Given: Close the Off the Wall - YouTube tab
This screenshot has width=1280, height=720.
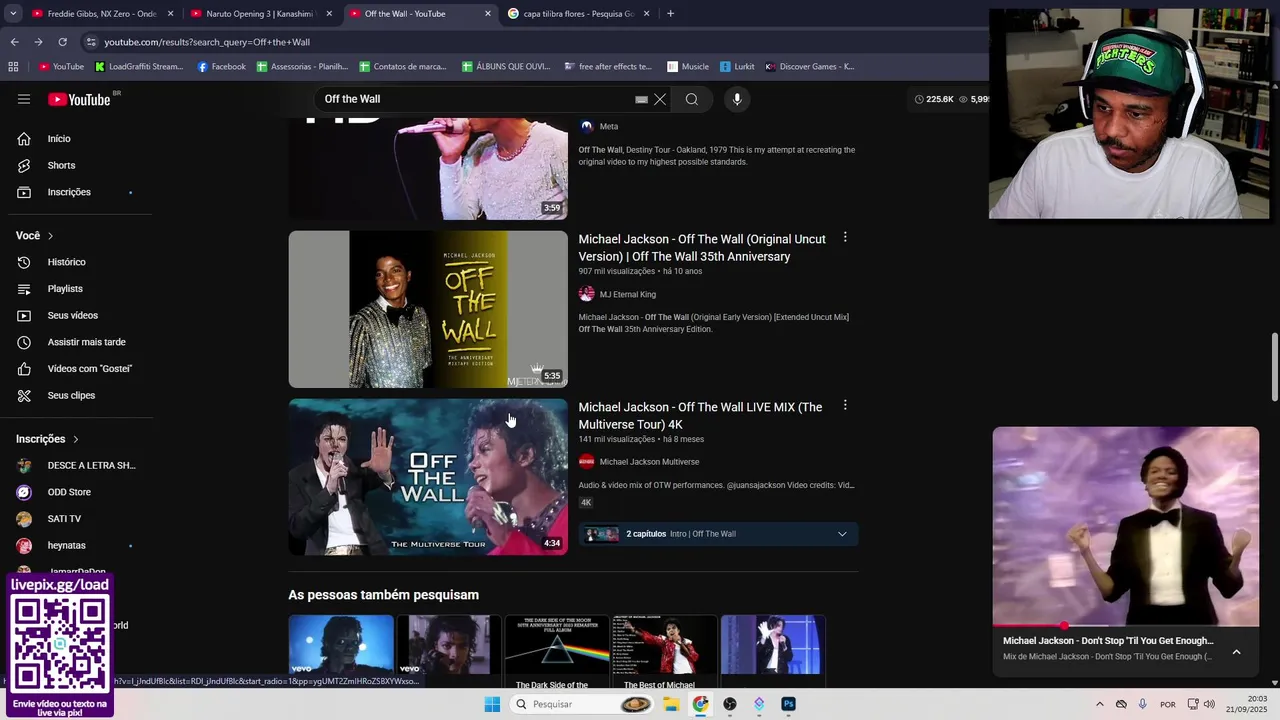Looking at the screenshot, I should click(488, 14).
